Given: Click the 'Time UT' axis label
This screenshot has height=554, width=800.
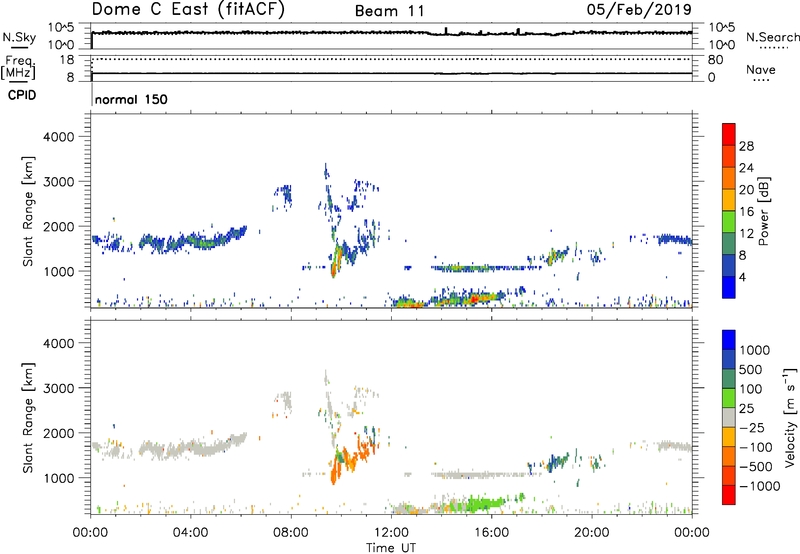Looking at the screenshot, I should click(x=391, y=548).
